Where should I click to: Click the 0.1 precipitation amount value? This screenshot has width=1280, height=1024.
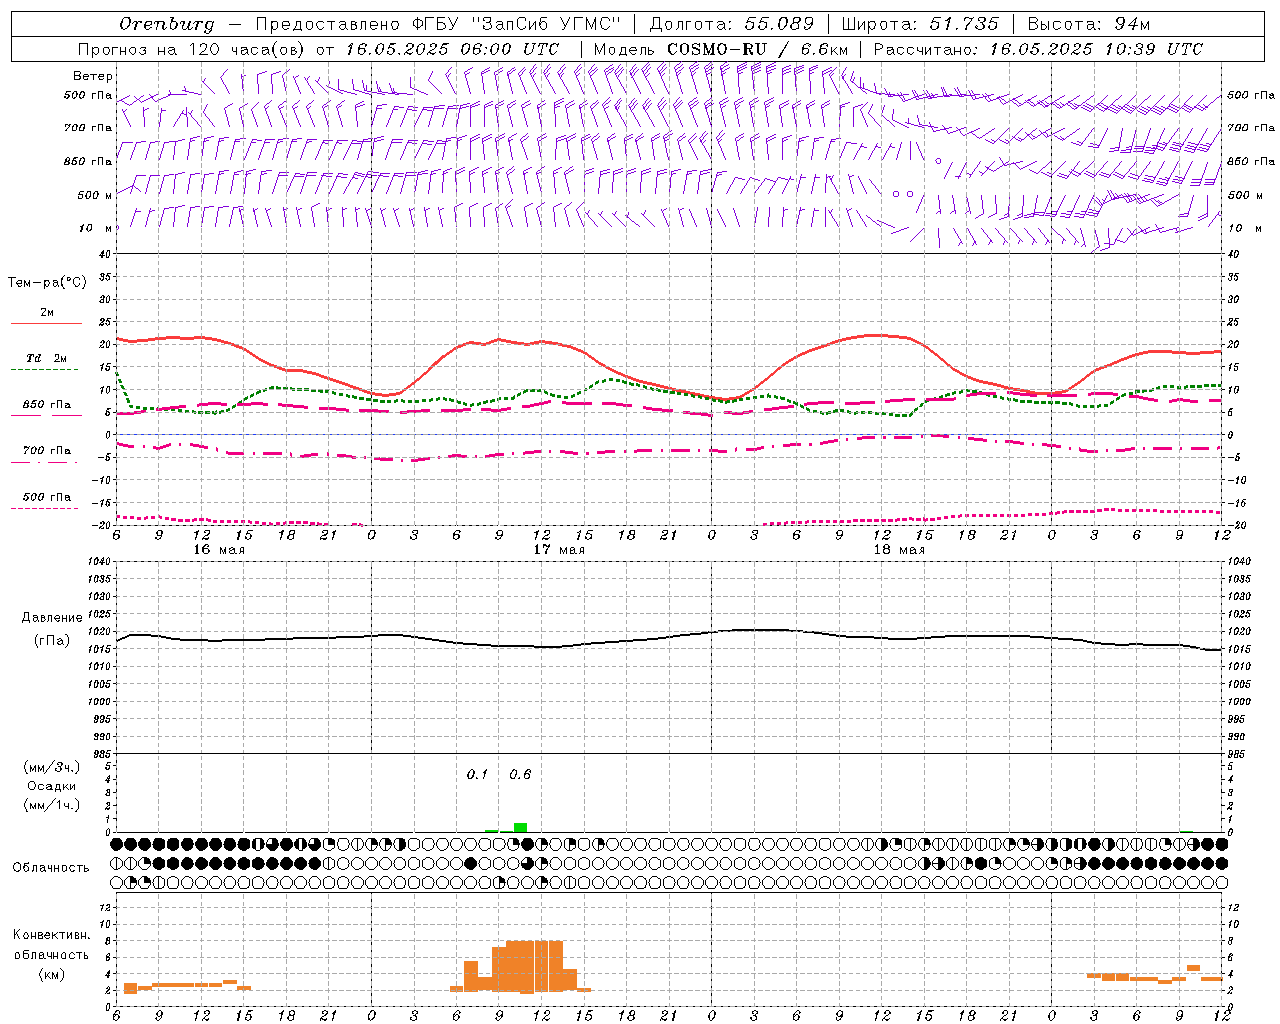tap(478, 774)
